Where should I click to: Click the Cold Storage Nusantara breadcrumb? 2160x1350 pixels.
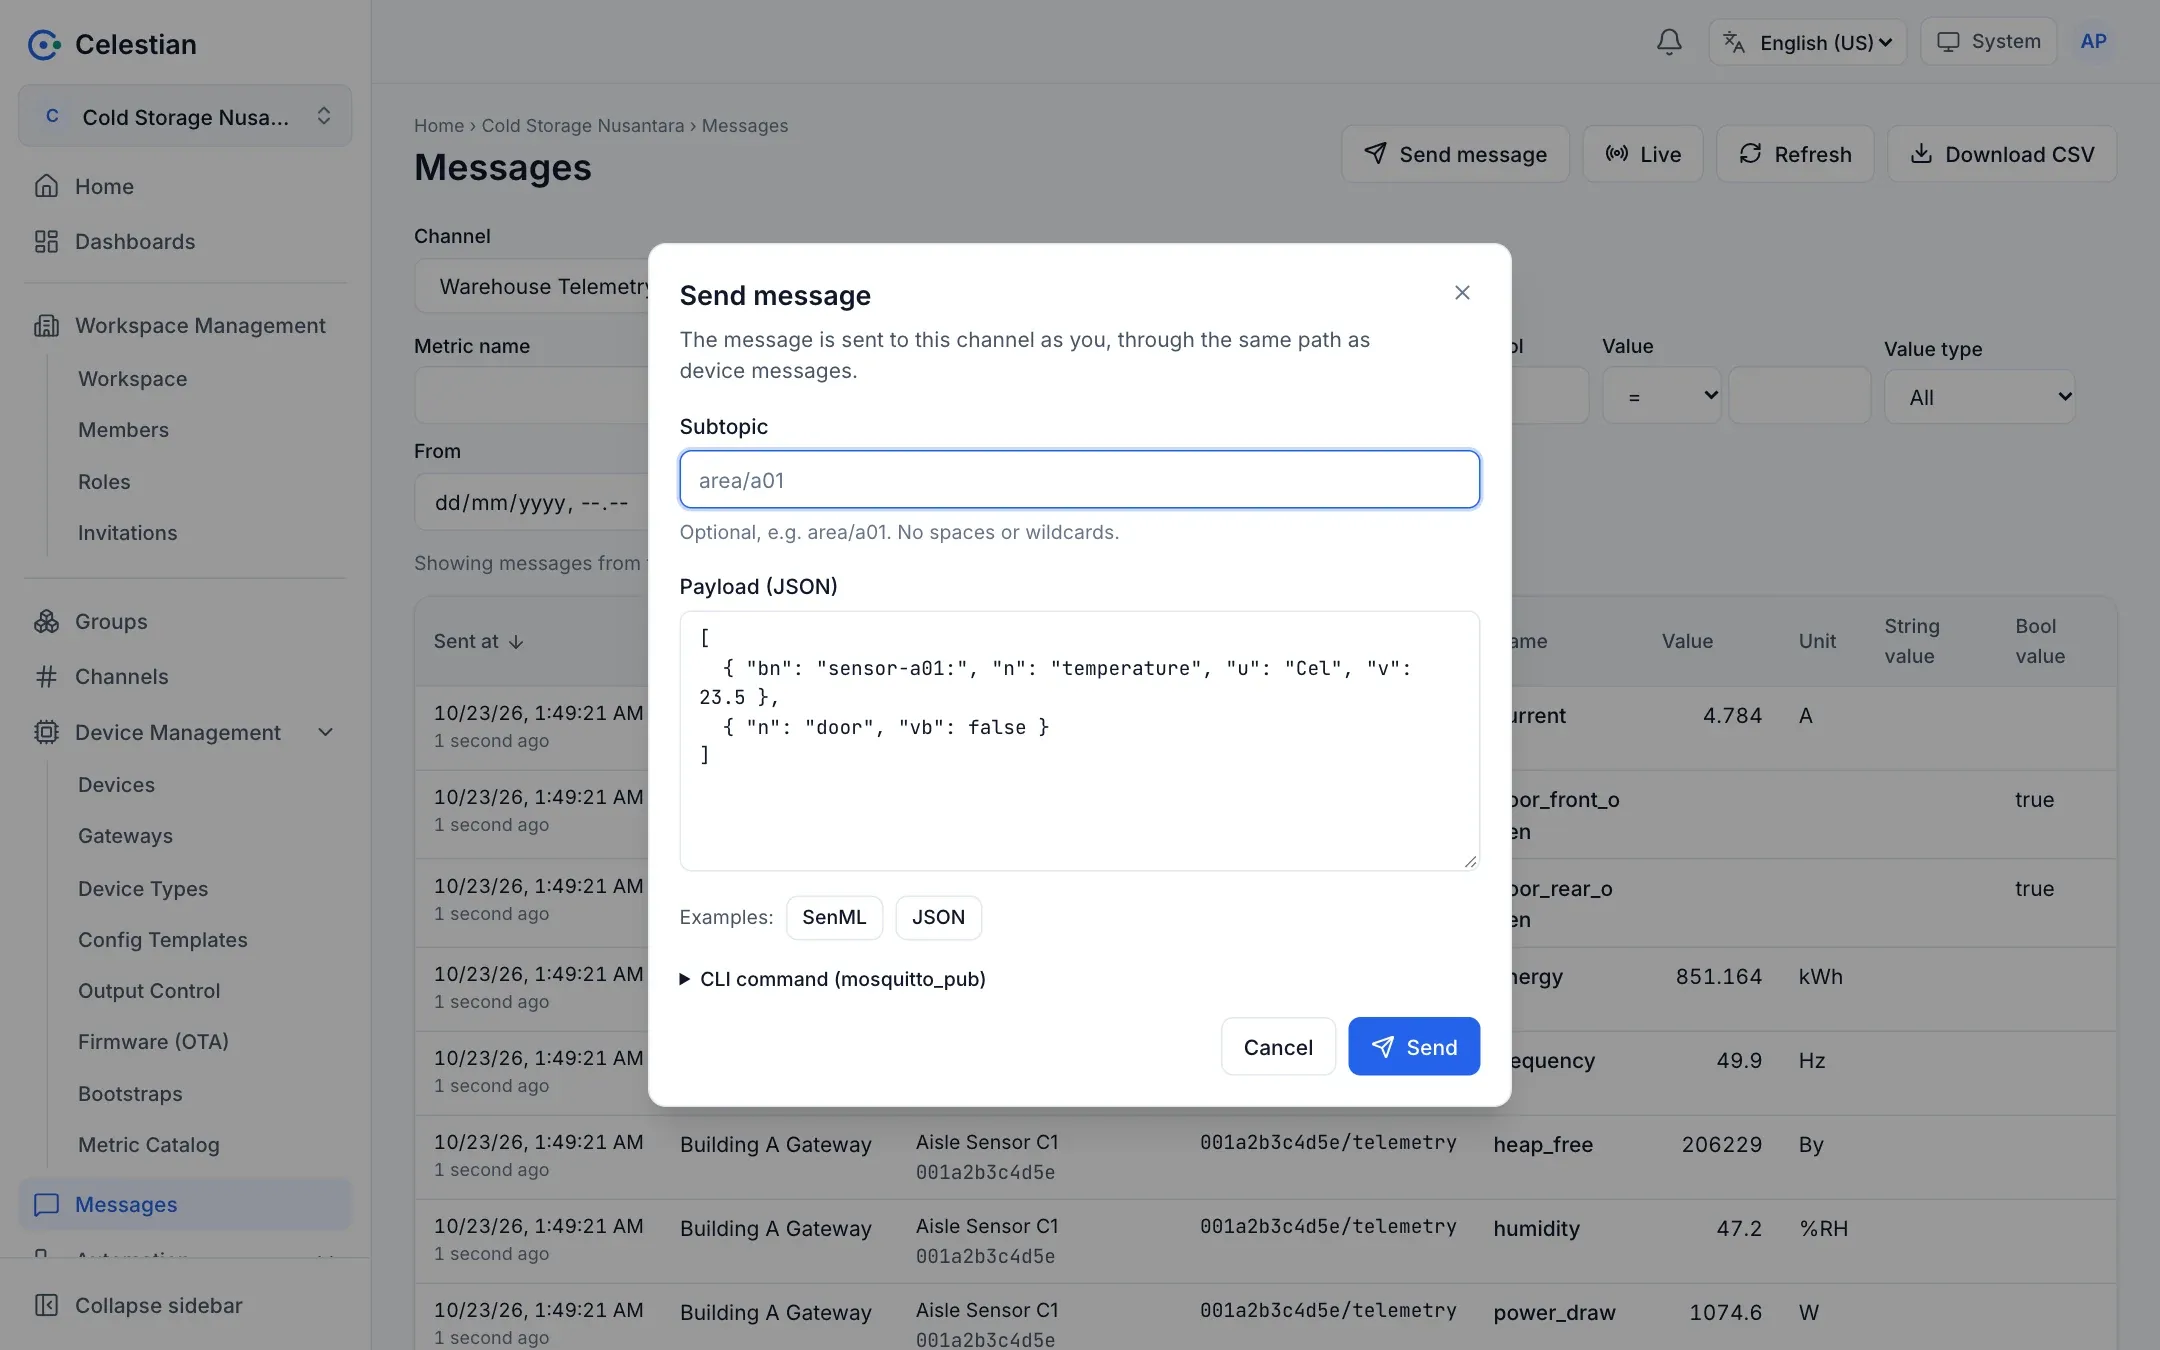click(x=583, y=126)
